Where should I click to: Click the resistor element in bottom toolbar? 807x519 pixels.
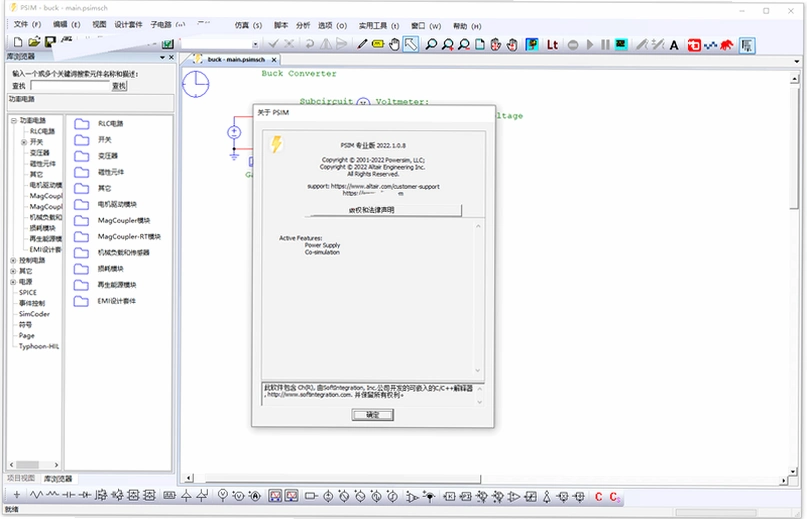(x=36, y=495)
